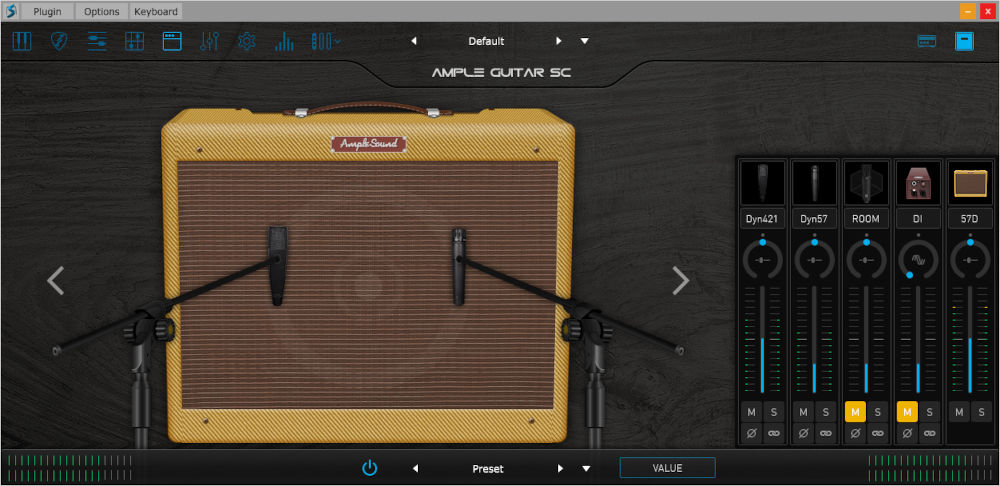1000x486 pixels.
Task: Solo the Dyn57 channel
Action: (x=826, y=412)
